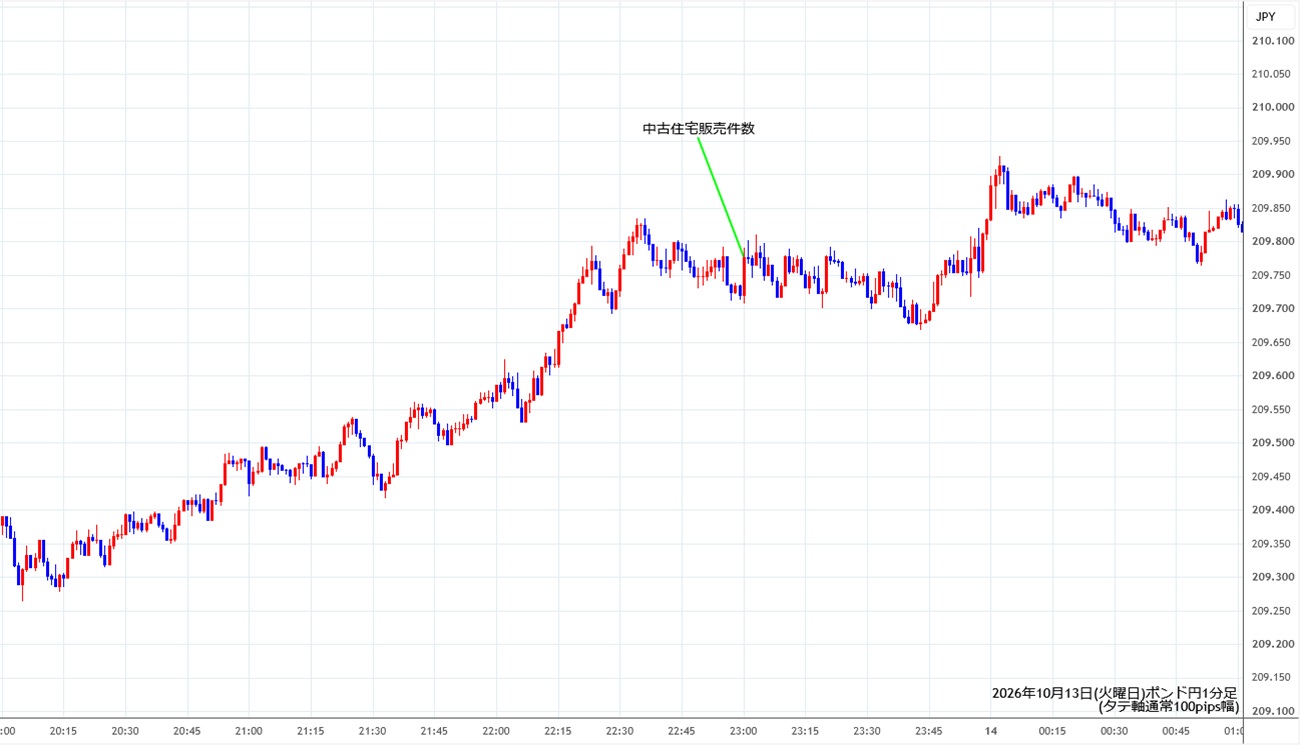Click the 23:45 time axis label

coord(929,731)
